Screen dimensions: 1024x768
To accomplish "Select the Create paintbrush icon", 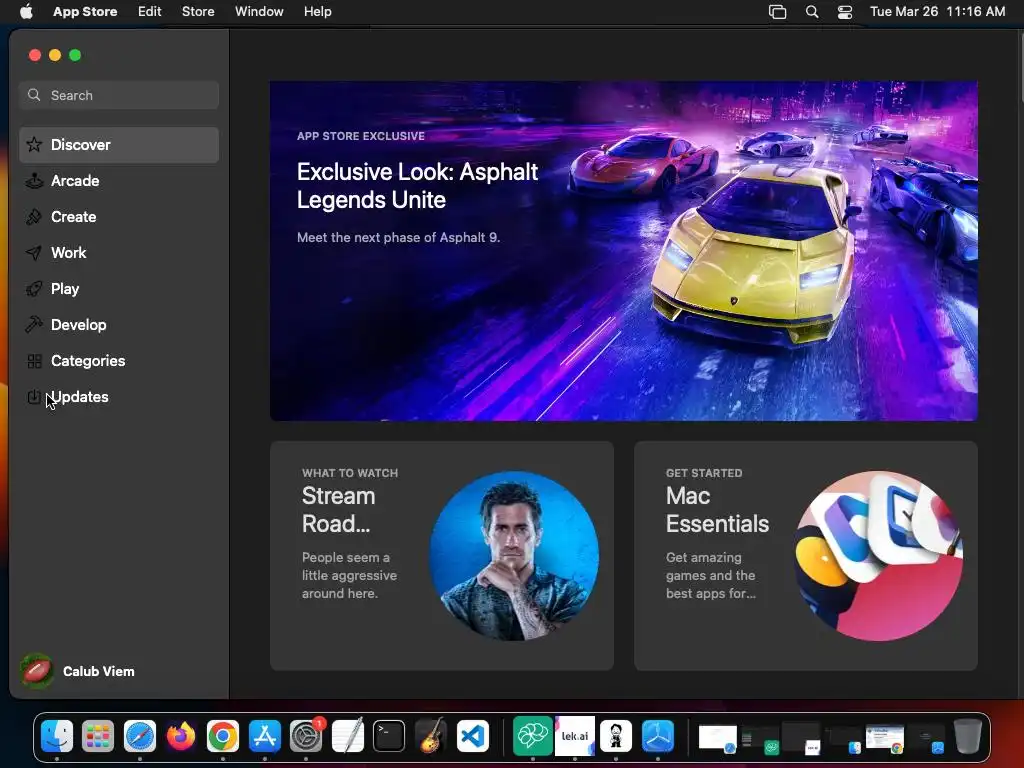I will 34,216.
